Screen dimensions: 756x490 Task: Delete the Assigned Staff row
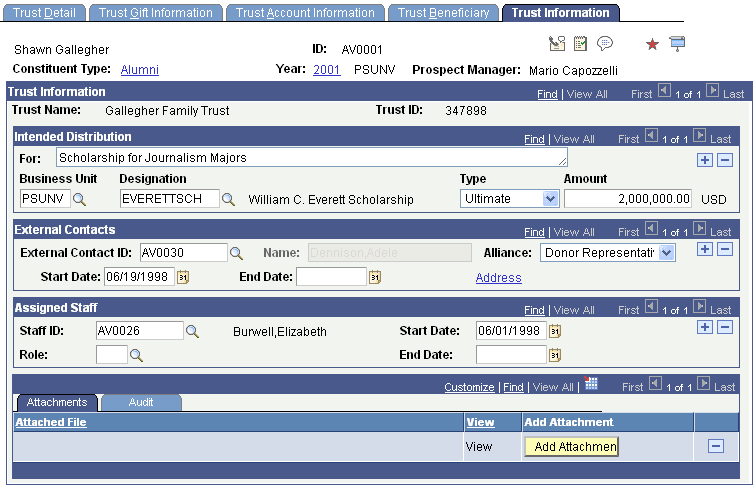(725, 327)
